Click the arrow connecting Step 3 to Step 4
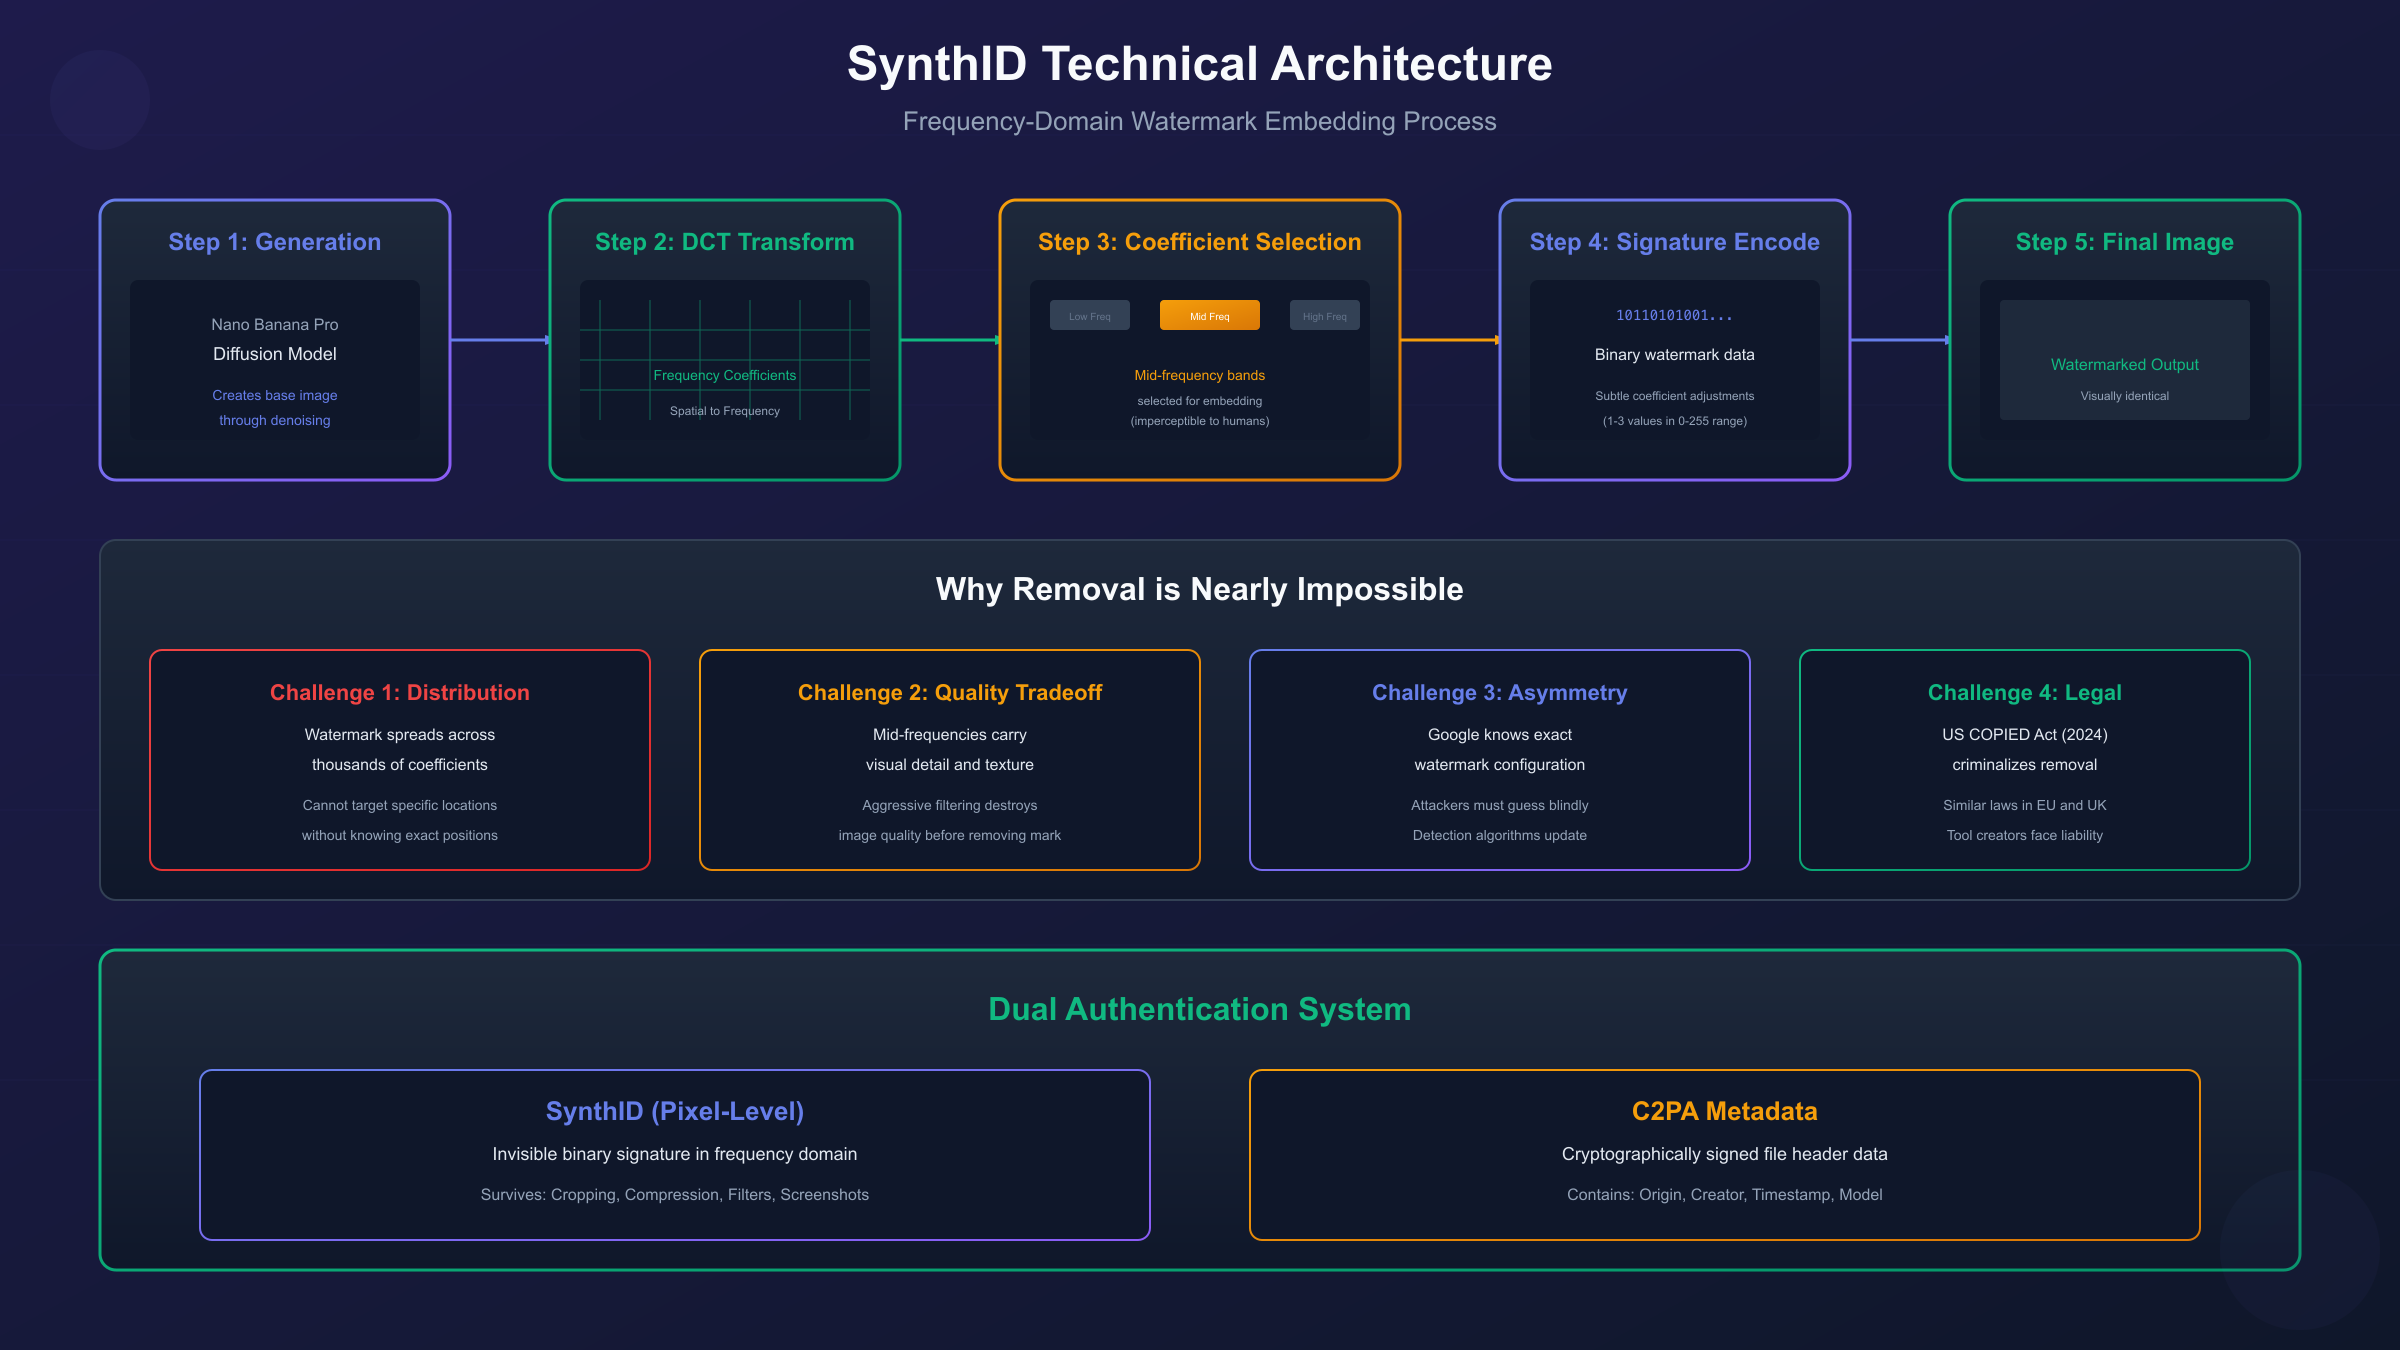The width and height of the screenshot is (2400, 1350). [x=1448, y=341]
